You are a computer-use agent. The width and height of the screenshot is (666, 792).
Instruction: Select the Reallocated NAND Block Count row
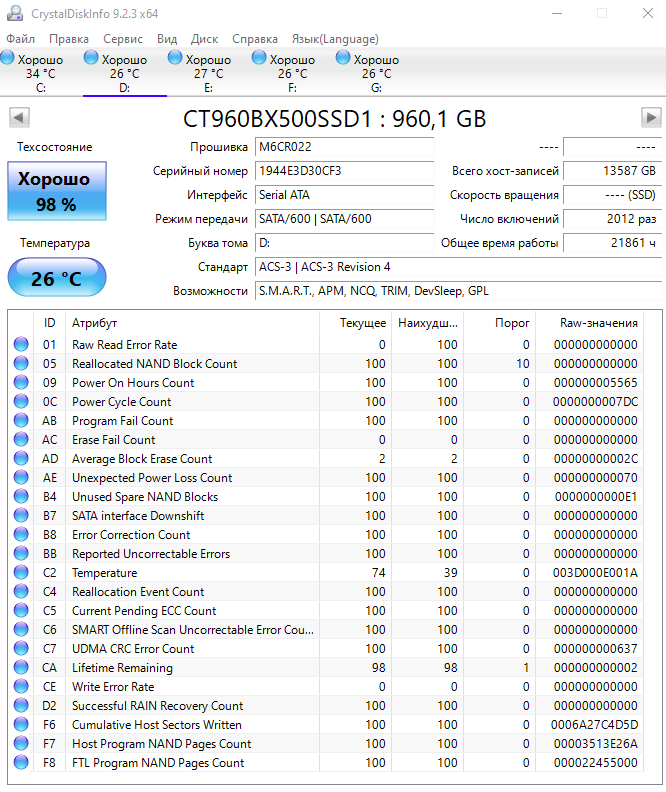[x=155, y=364]
